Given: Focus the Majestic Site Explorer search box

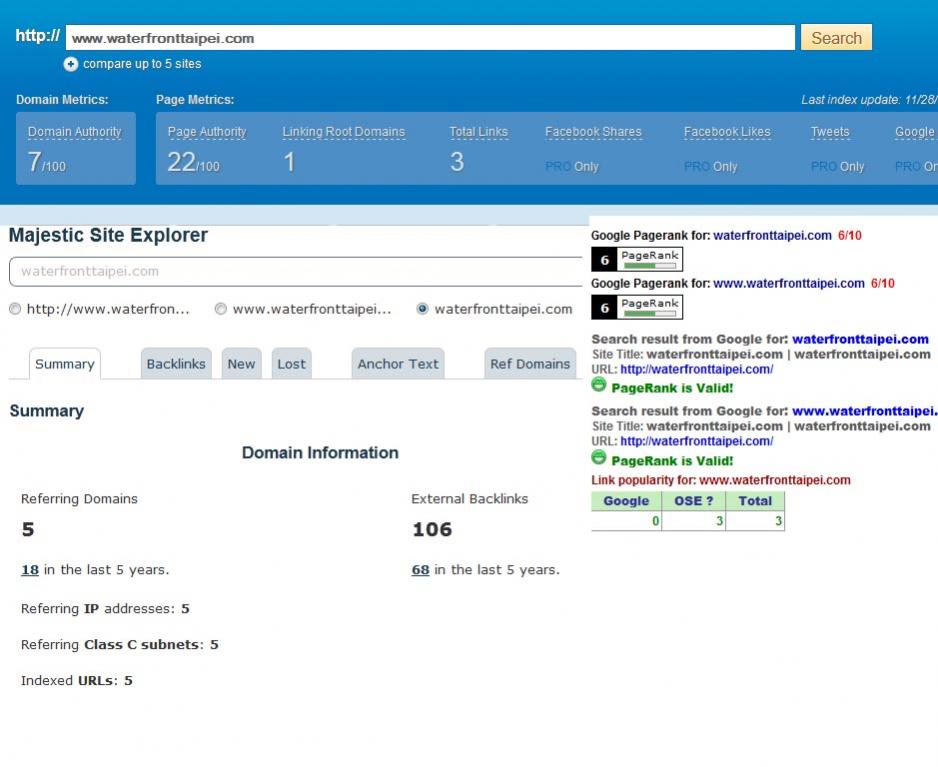Looking at the screenshot, I should pyautogui.click(x=296, y=272).
